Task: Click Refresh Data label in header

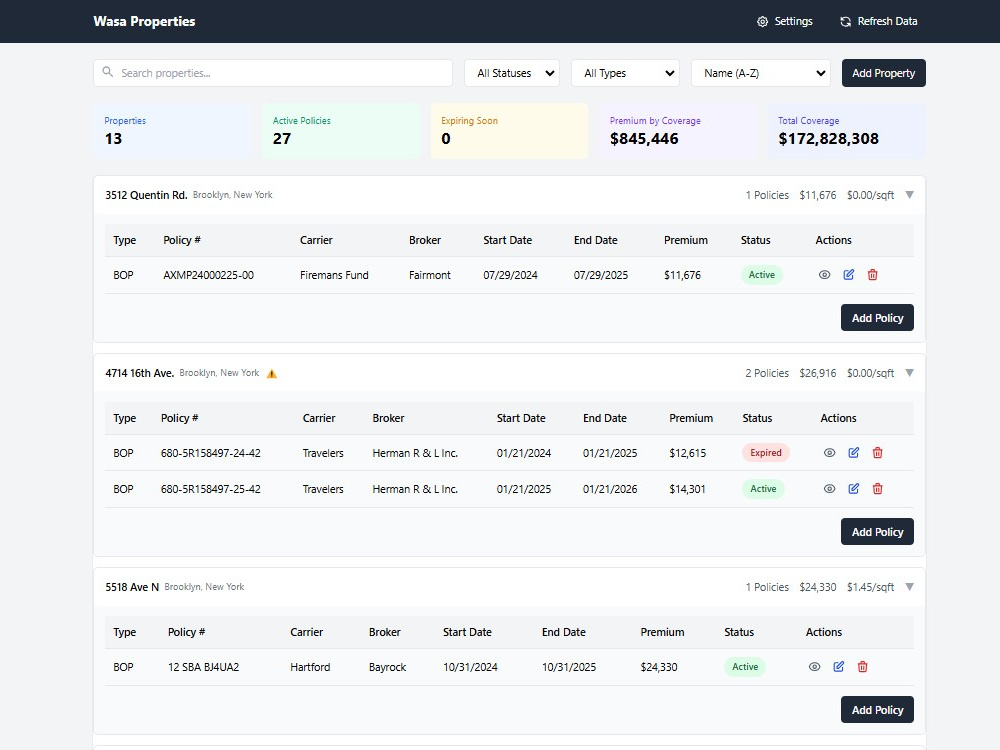Action: (x=887, y=21)
